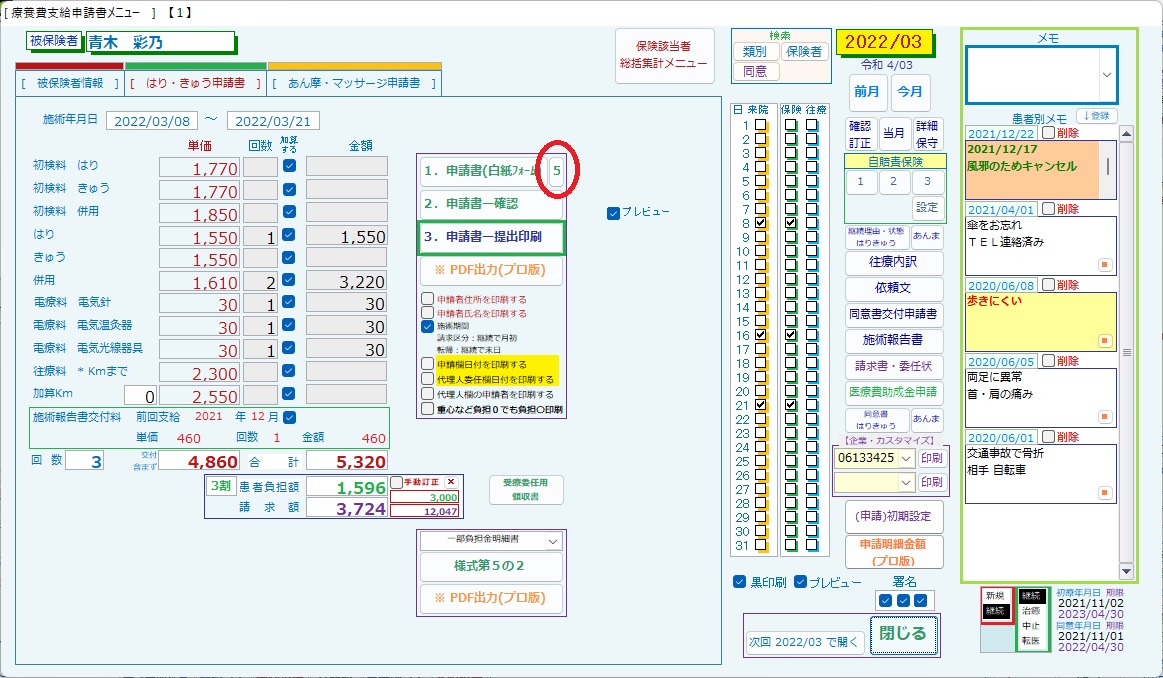Click the orange icon in 交通事故で骨折 memo
1163x678 pixels.
pyautogui.click(x=1104, y=493)
